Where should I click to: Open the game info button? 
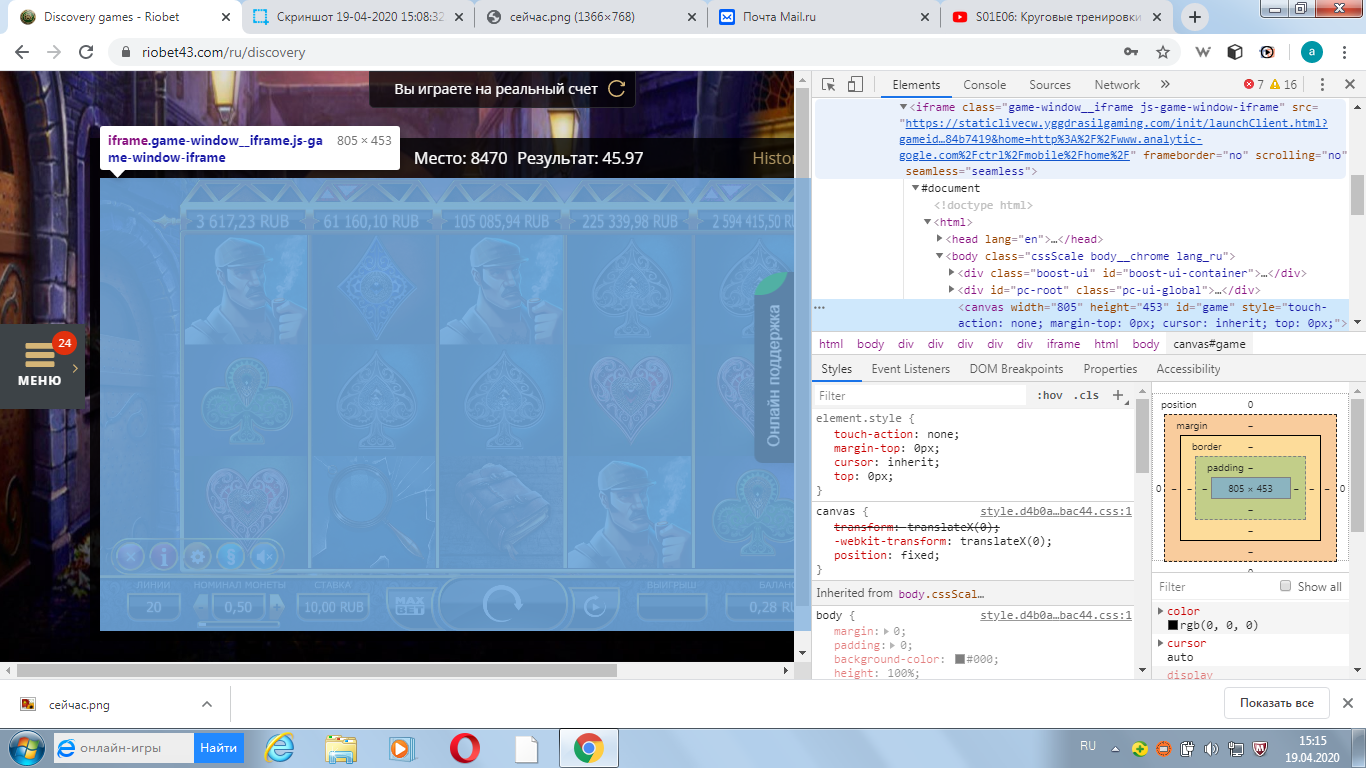163,557
